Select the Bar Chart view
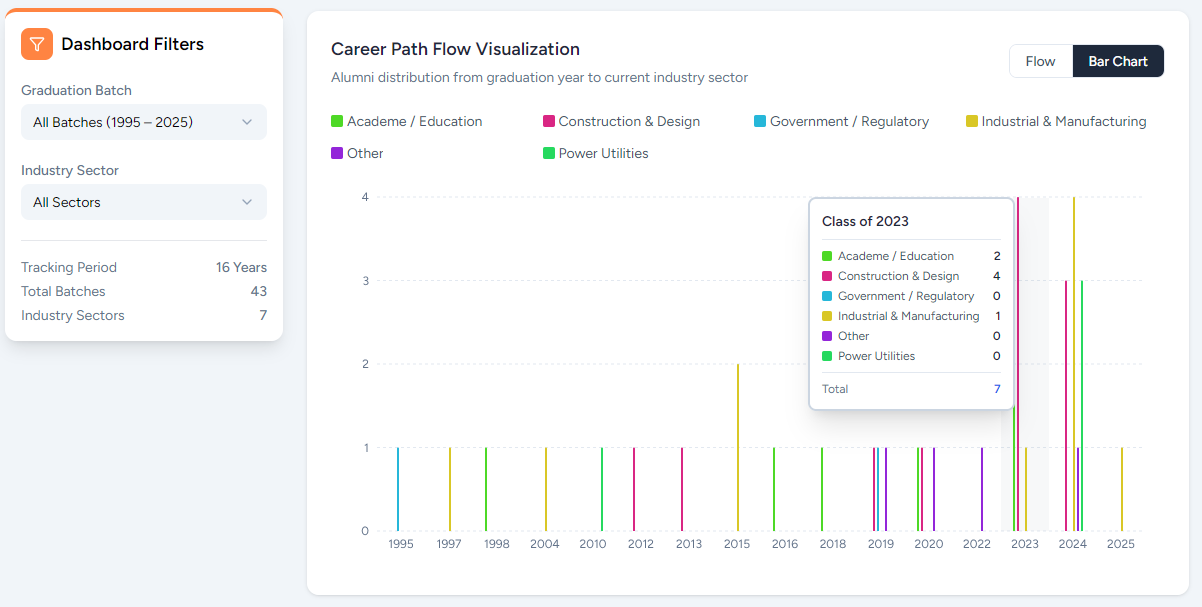 pyautogui.click(x=1117, y=61)
